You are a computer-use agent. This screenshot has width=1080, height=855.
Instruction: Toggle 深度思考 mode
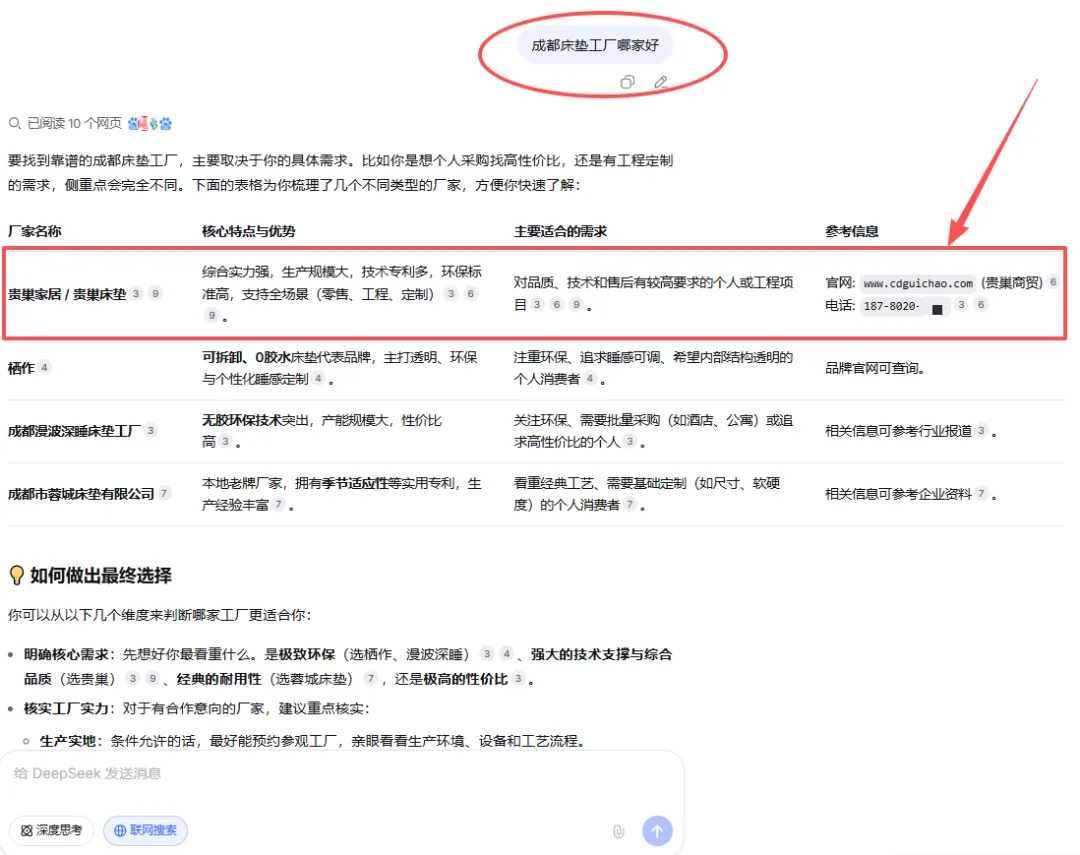coord(52,830)
